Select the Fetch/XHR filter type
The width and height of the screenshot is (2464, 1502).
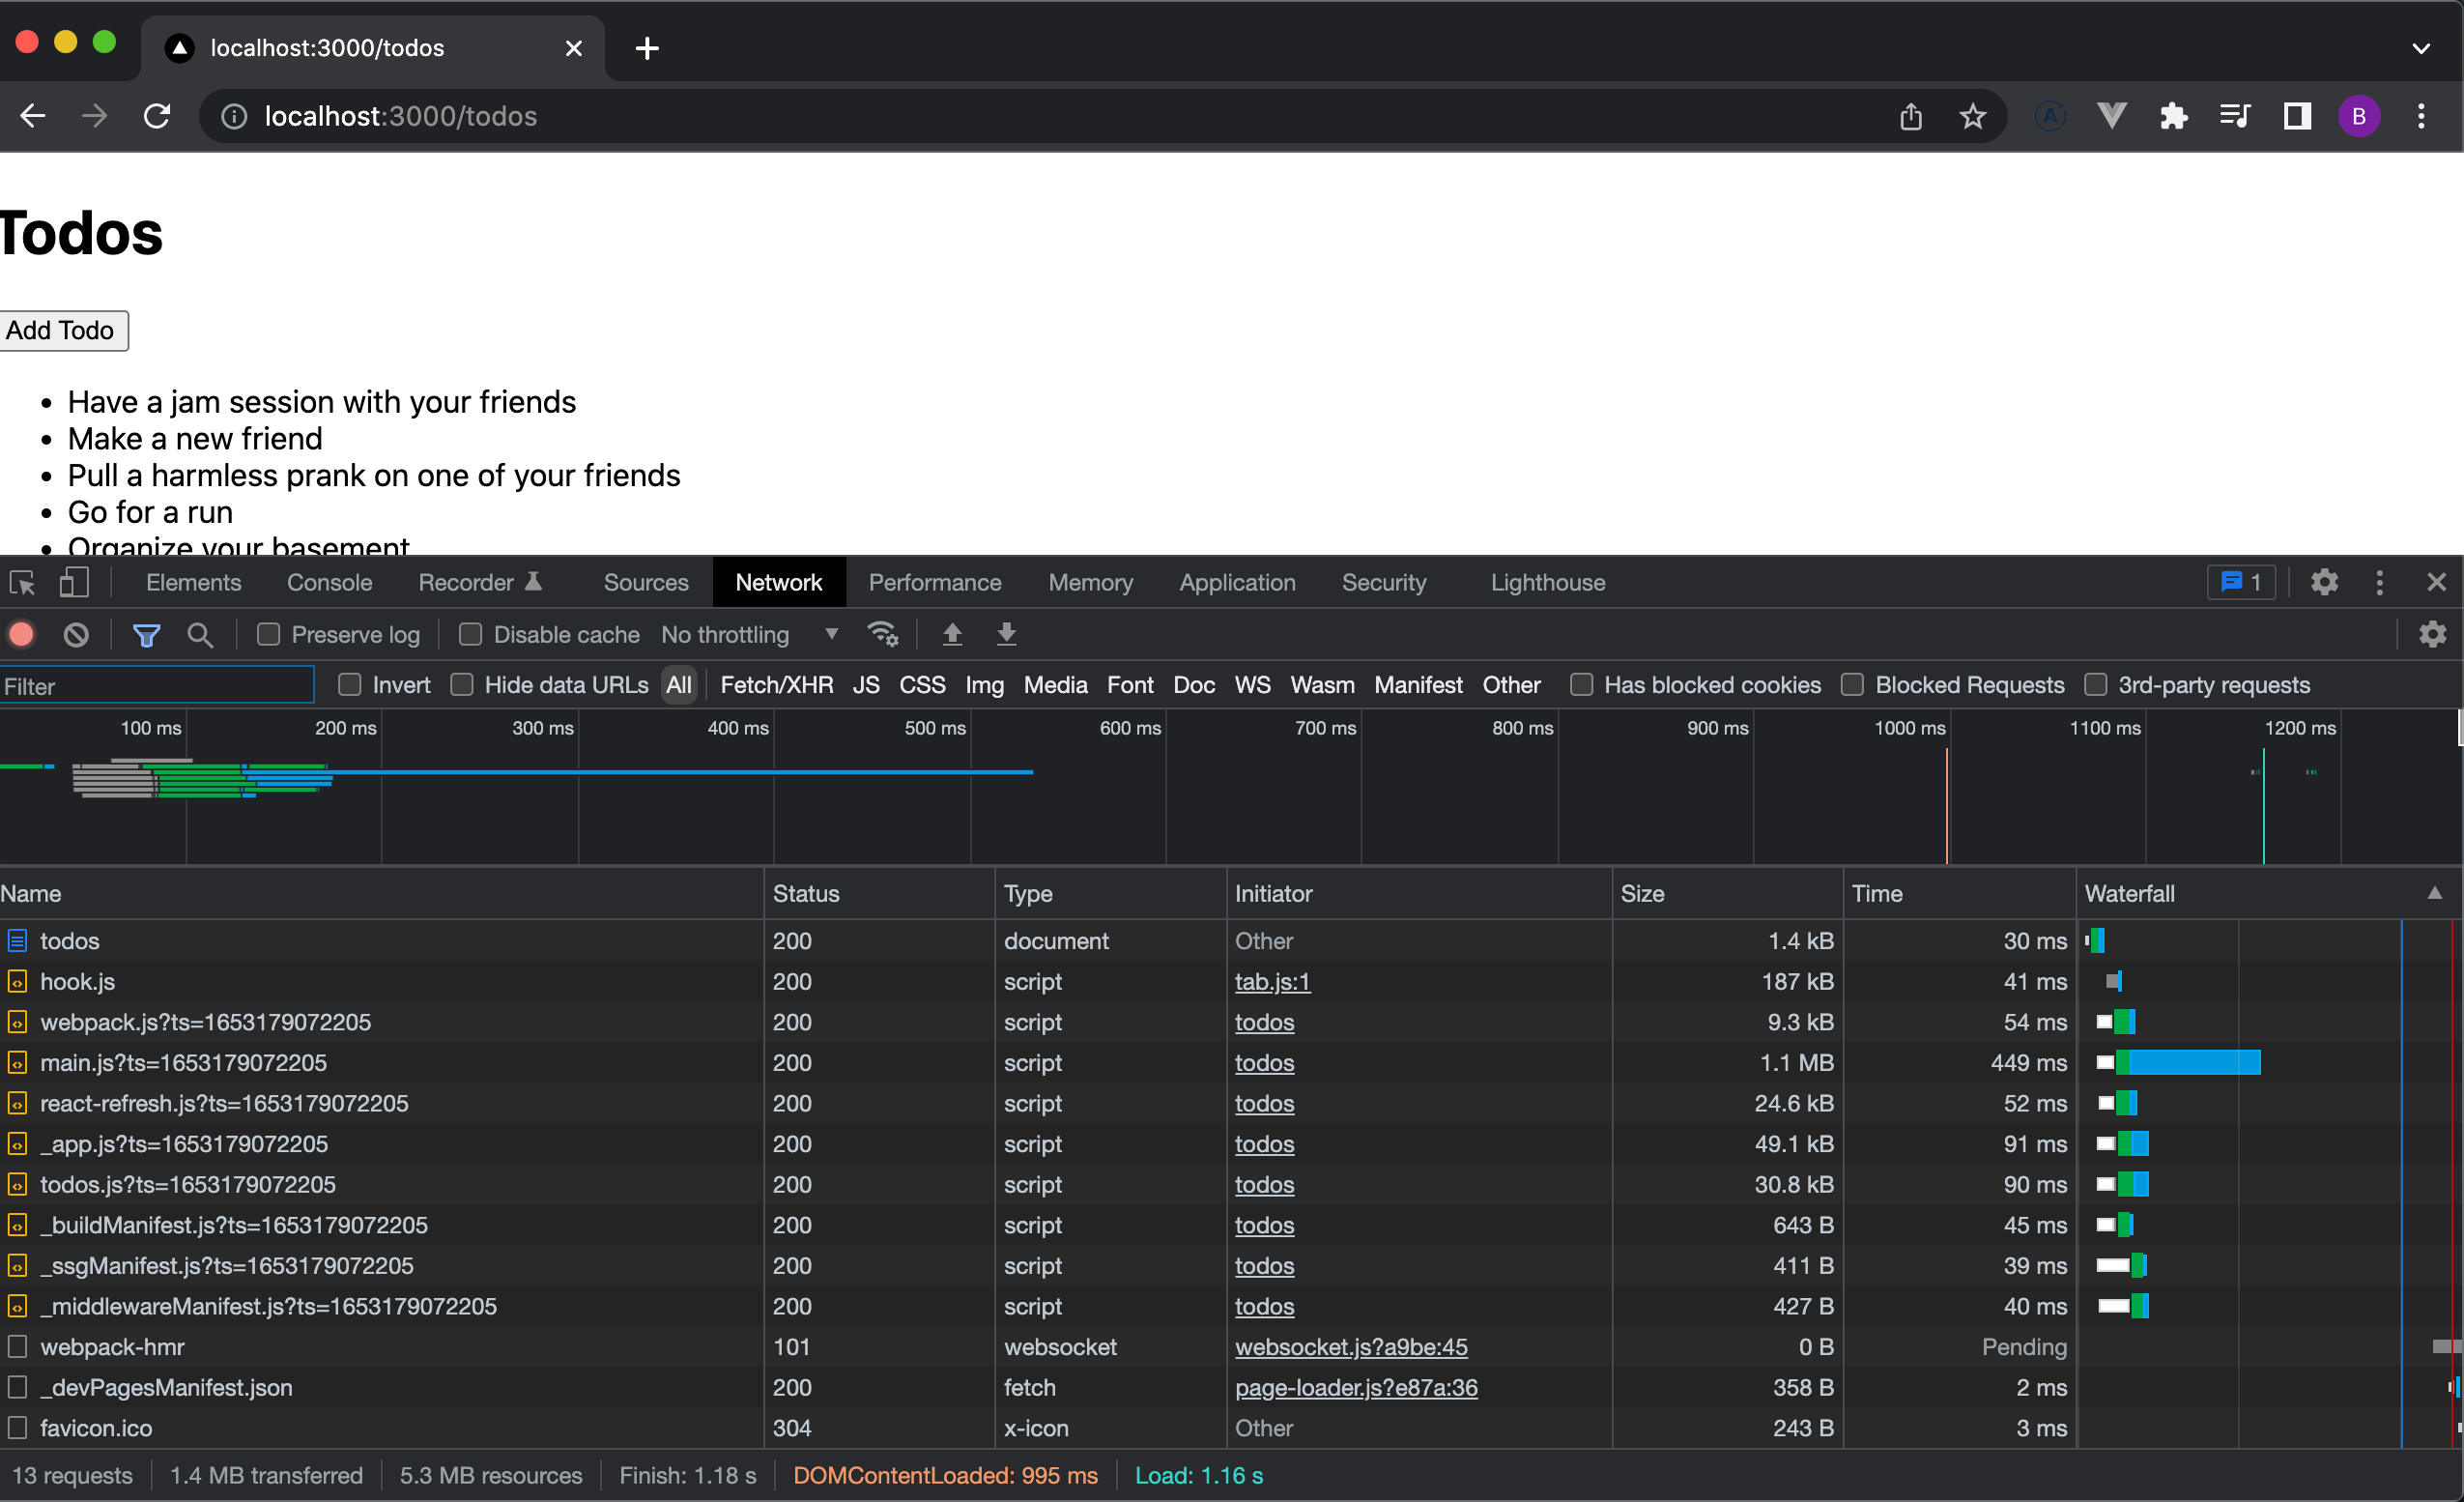click(776, 685)
